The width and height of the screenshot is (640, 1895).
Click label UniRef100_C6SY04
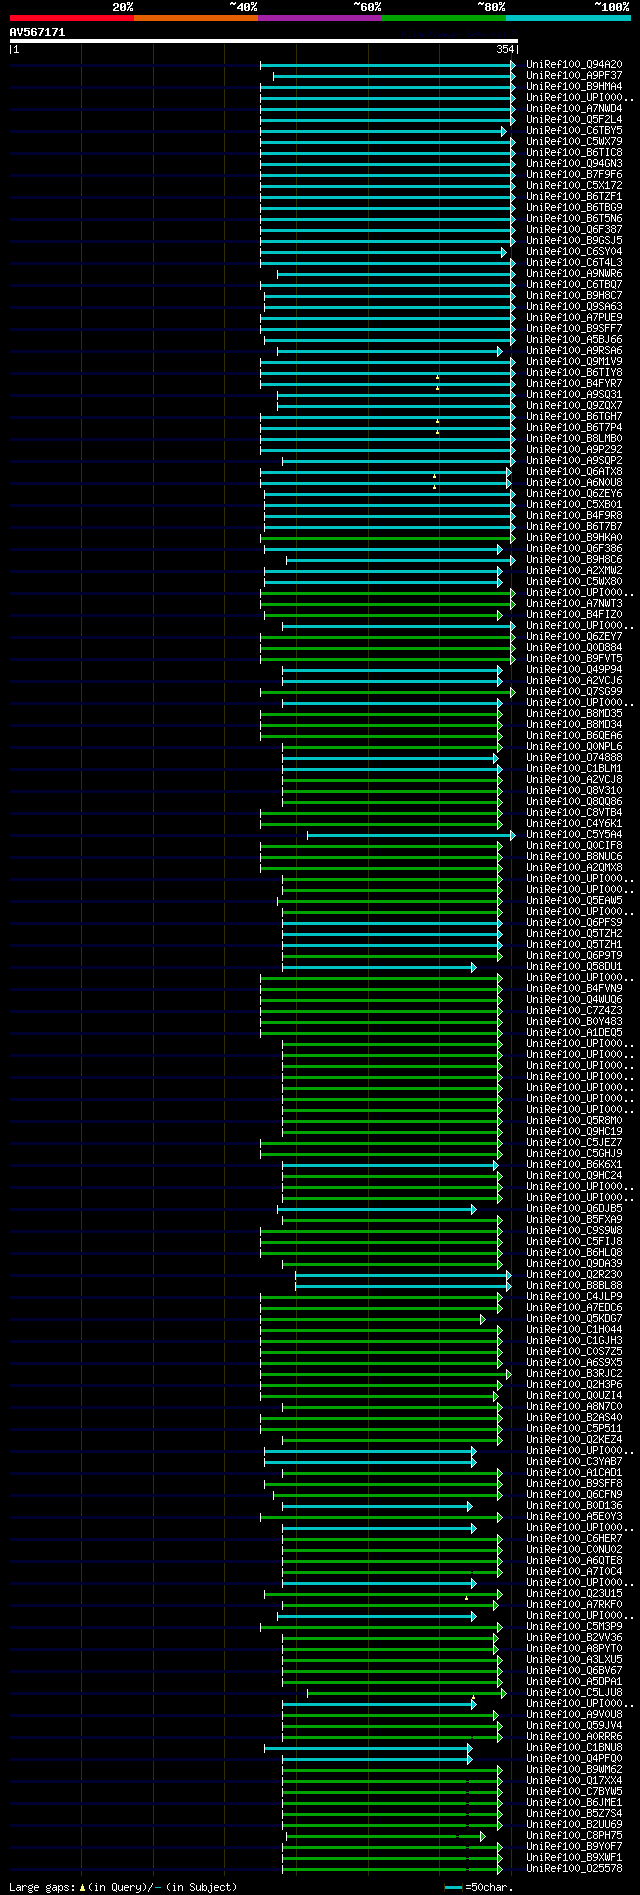pyautogui.click(x=574, y=251)
